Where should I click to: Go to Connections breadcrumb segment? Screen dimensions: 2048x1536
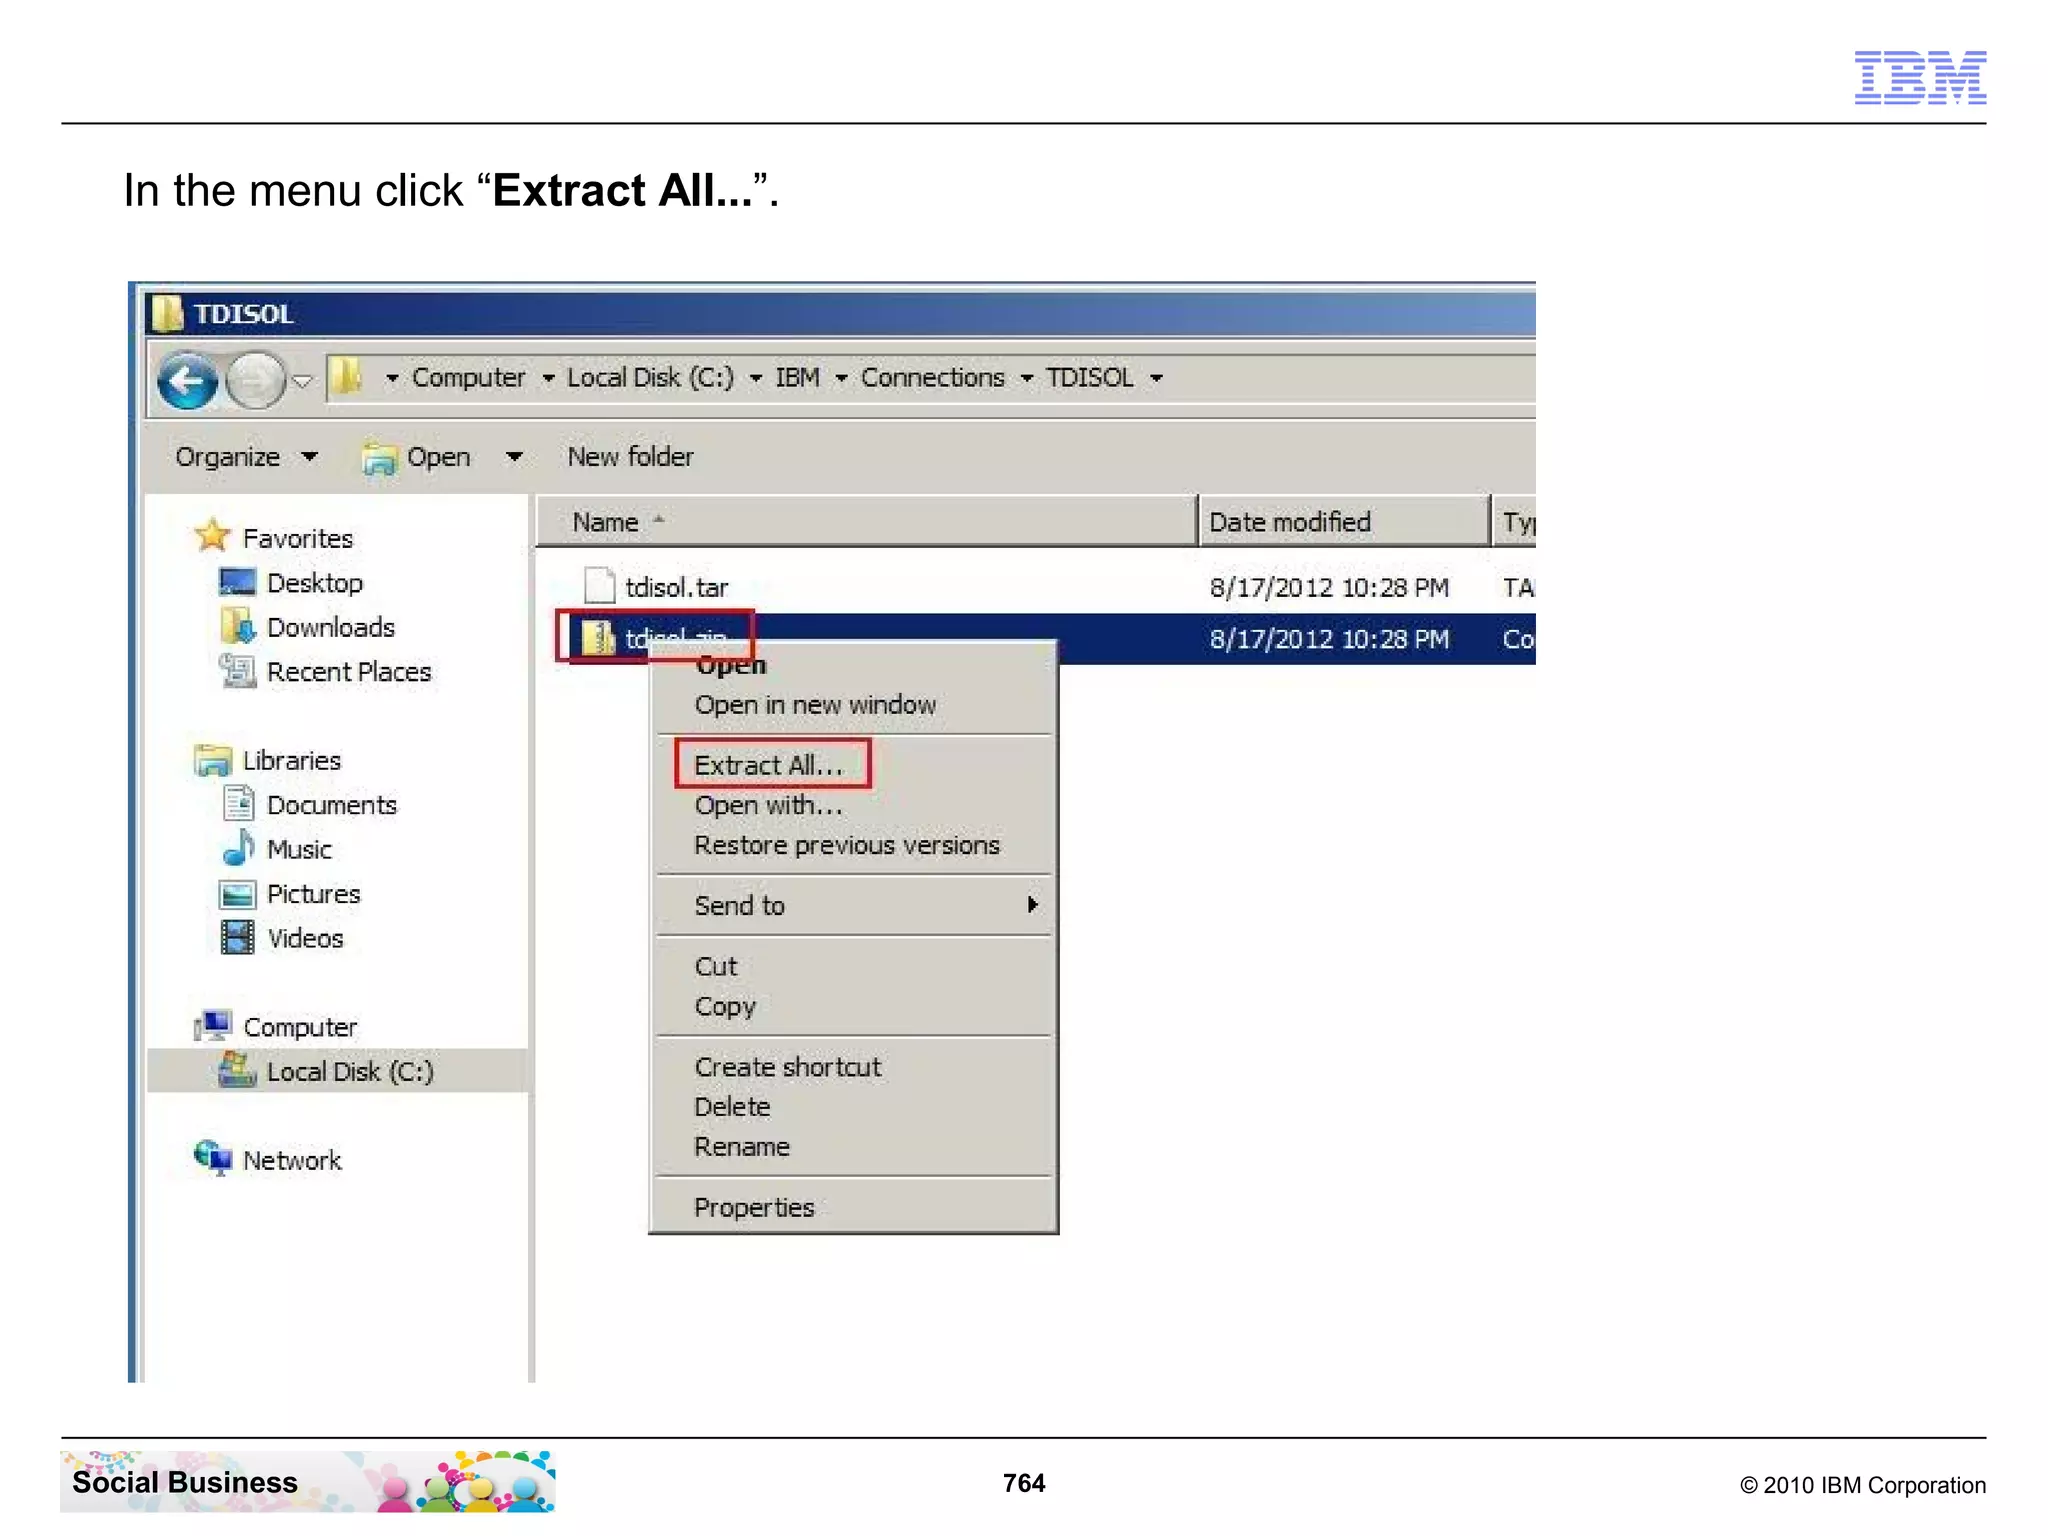[933, 377]
